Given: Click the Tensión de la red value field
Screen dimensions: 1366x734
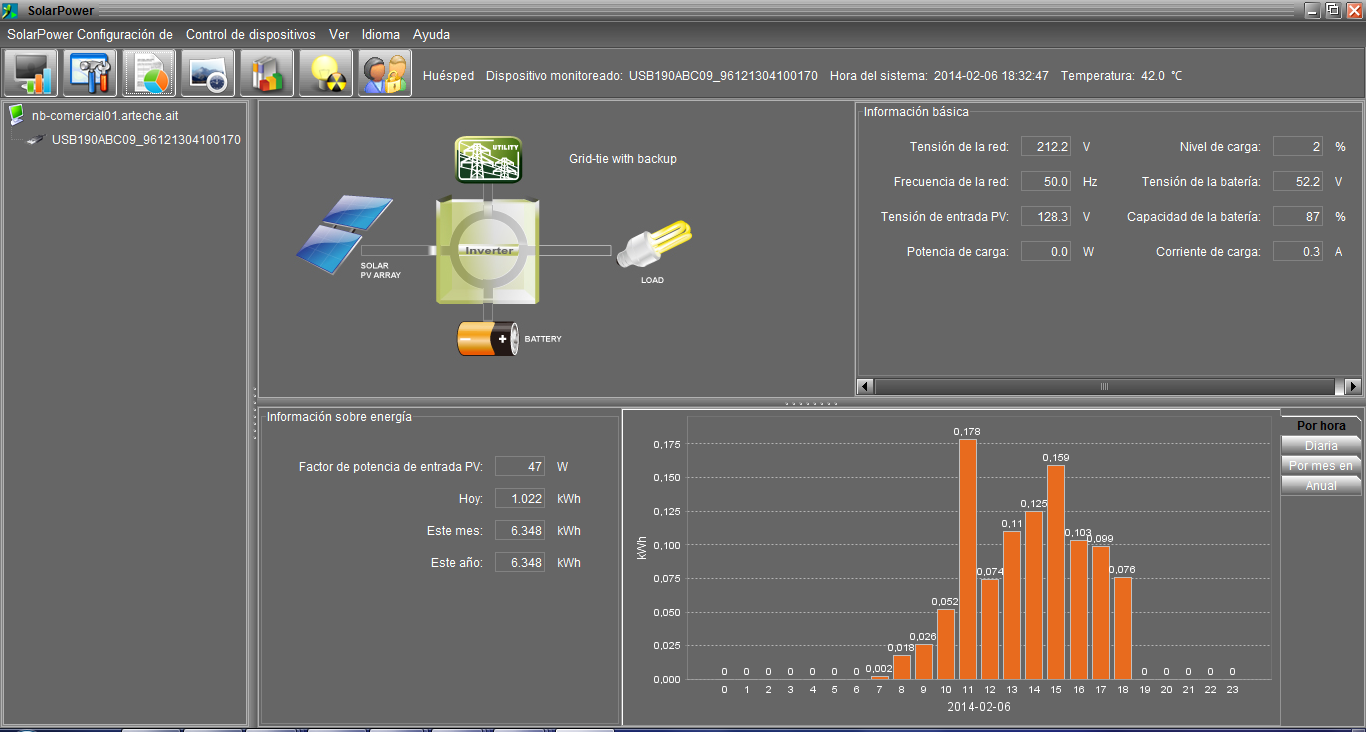Looking at the screenshot, I should pyautogui.click(x=1046, y=147).
